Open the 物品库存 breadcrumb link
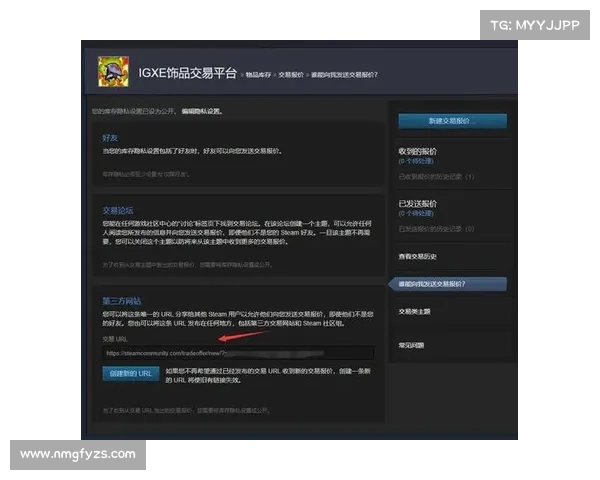 [258, 75]
